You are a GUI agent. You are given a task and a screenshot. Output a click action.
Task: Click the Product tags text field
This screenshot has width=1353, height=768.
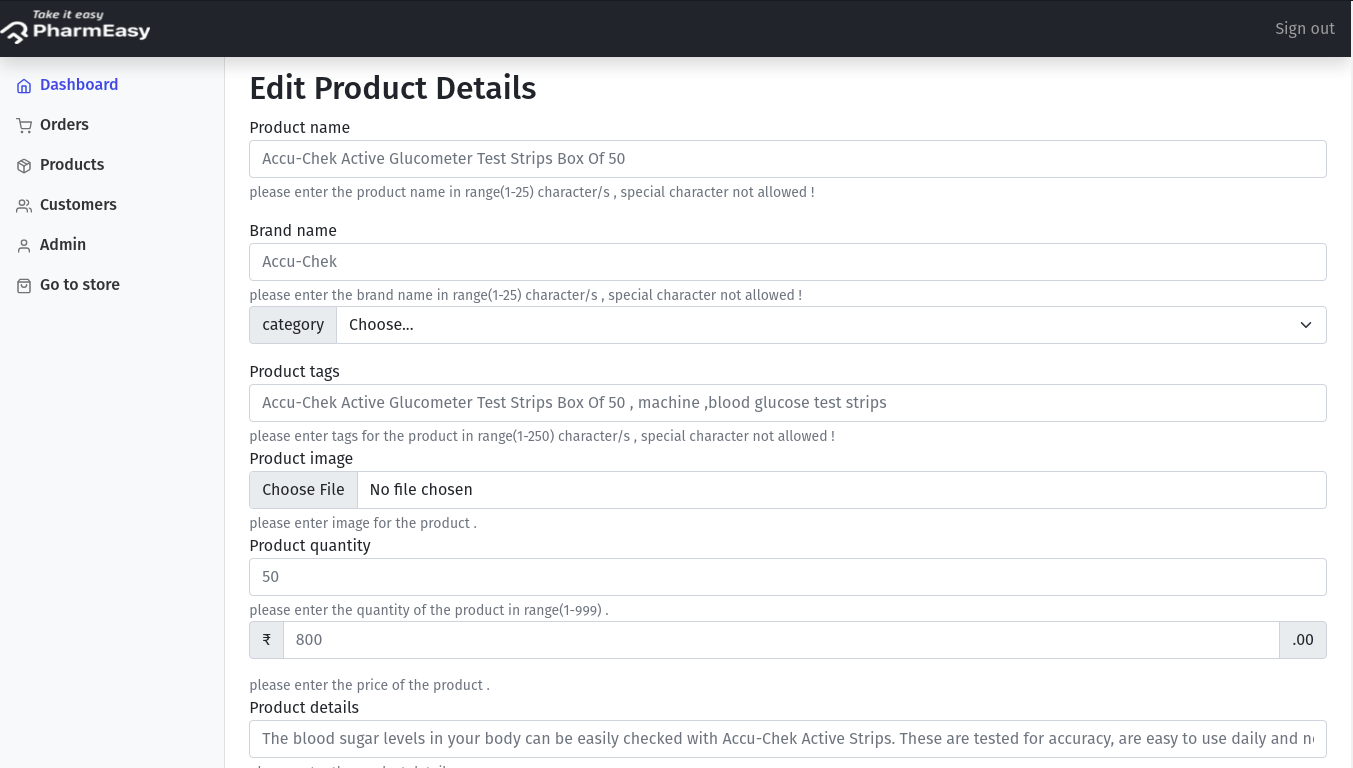pos(787,403)
